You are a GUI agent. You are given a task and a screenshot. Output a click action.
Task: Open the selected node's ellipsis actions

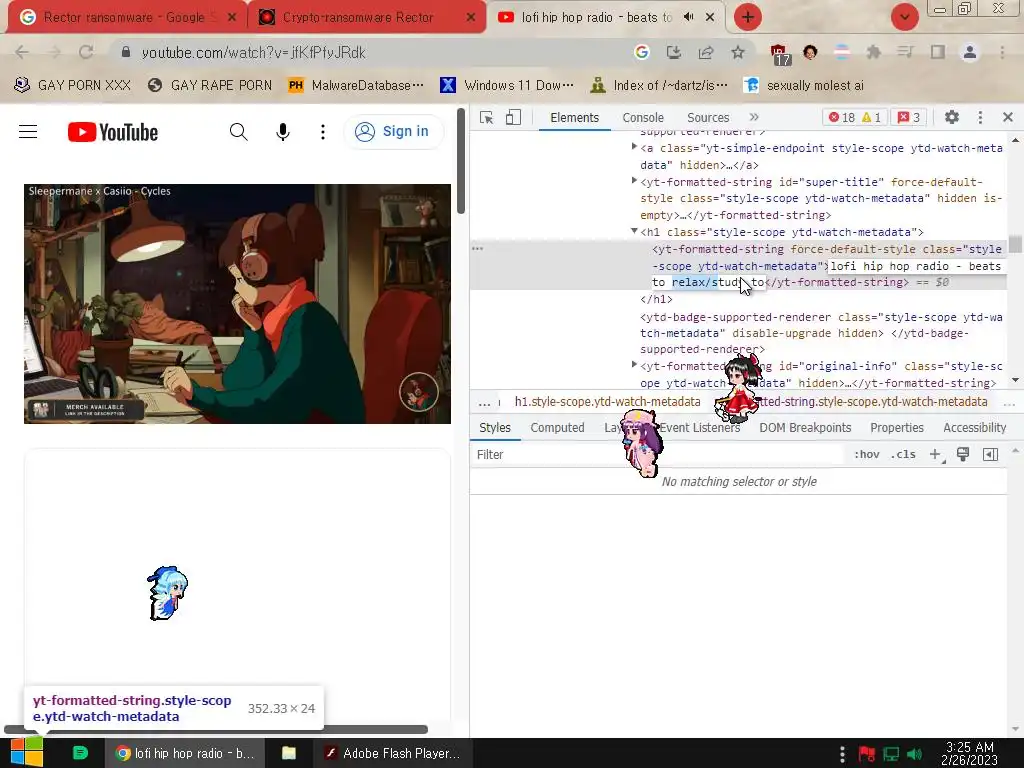[x=477, y=249]
